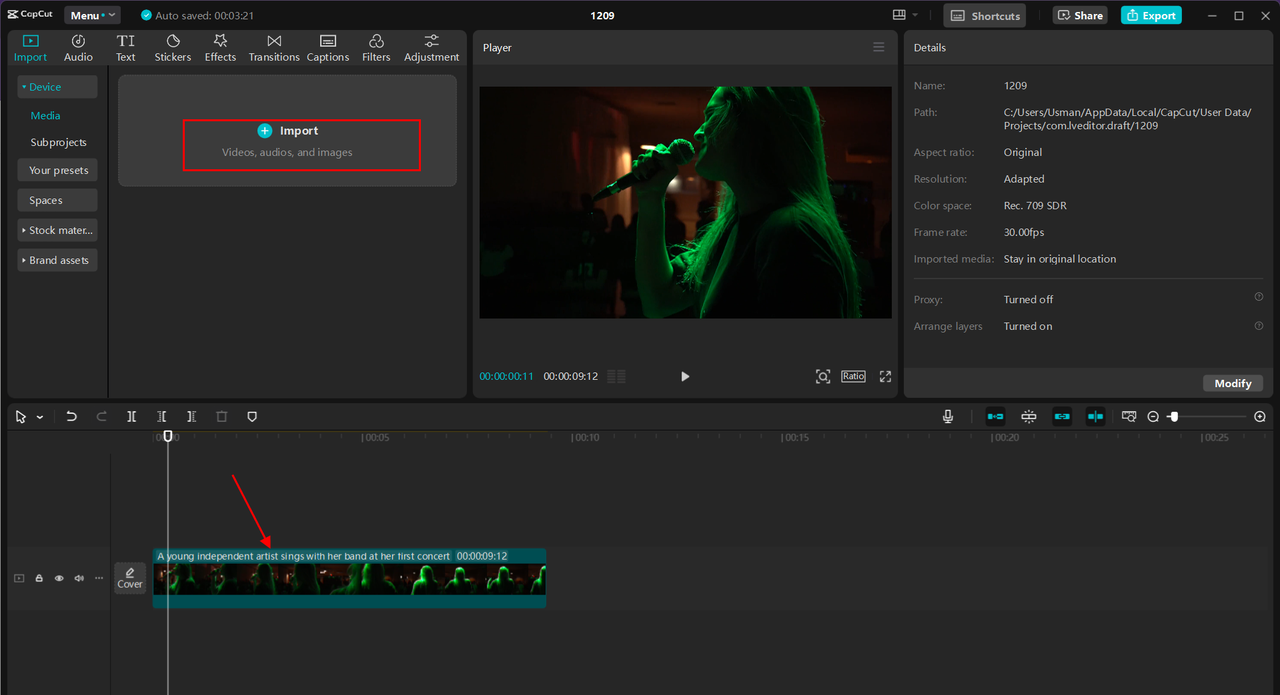Open the Player panel menu

tap(878, 47)
